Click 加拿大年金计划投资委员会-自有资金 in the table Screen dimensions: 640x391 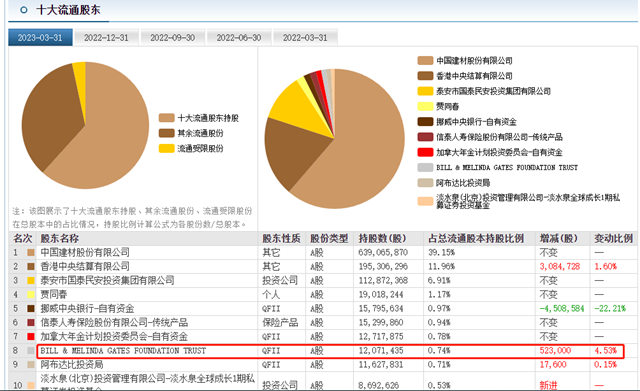pos(114,337)
